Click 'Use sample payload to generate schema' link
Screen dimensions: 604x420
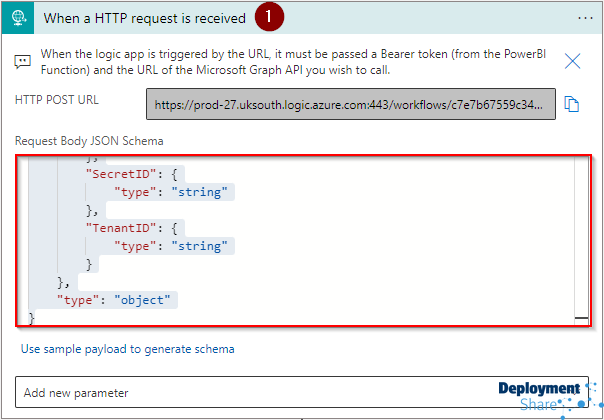(x=128, y=349)
